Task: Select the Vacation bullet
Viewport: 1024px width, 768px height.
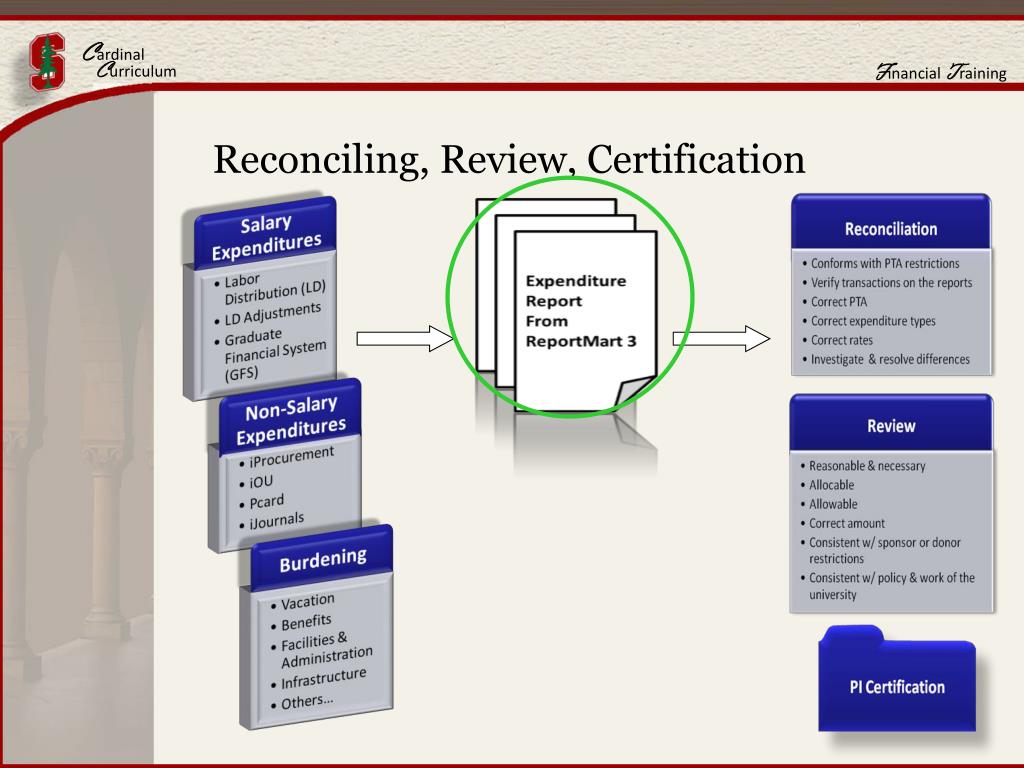Action: tap(303, 601)
